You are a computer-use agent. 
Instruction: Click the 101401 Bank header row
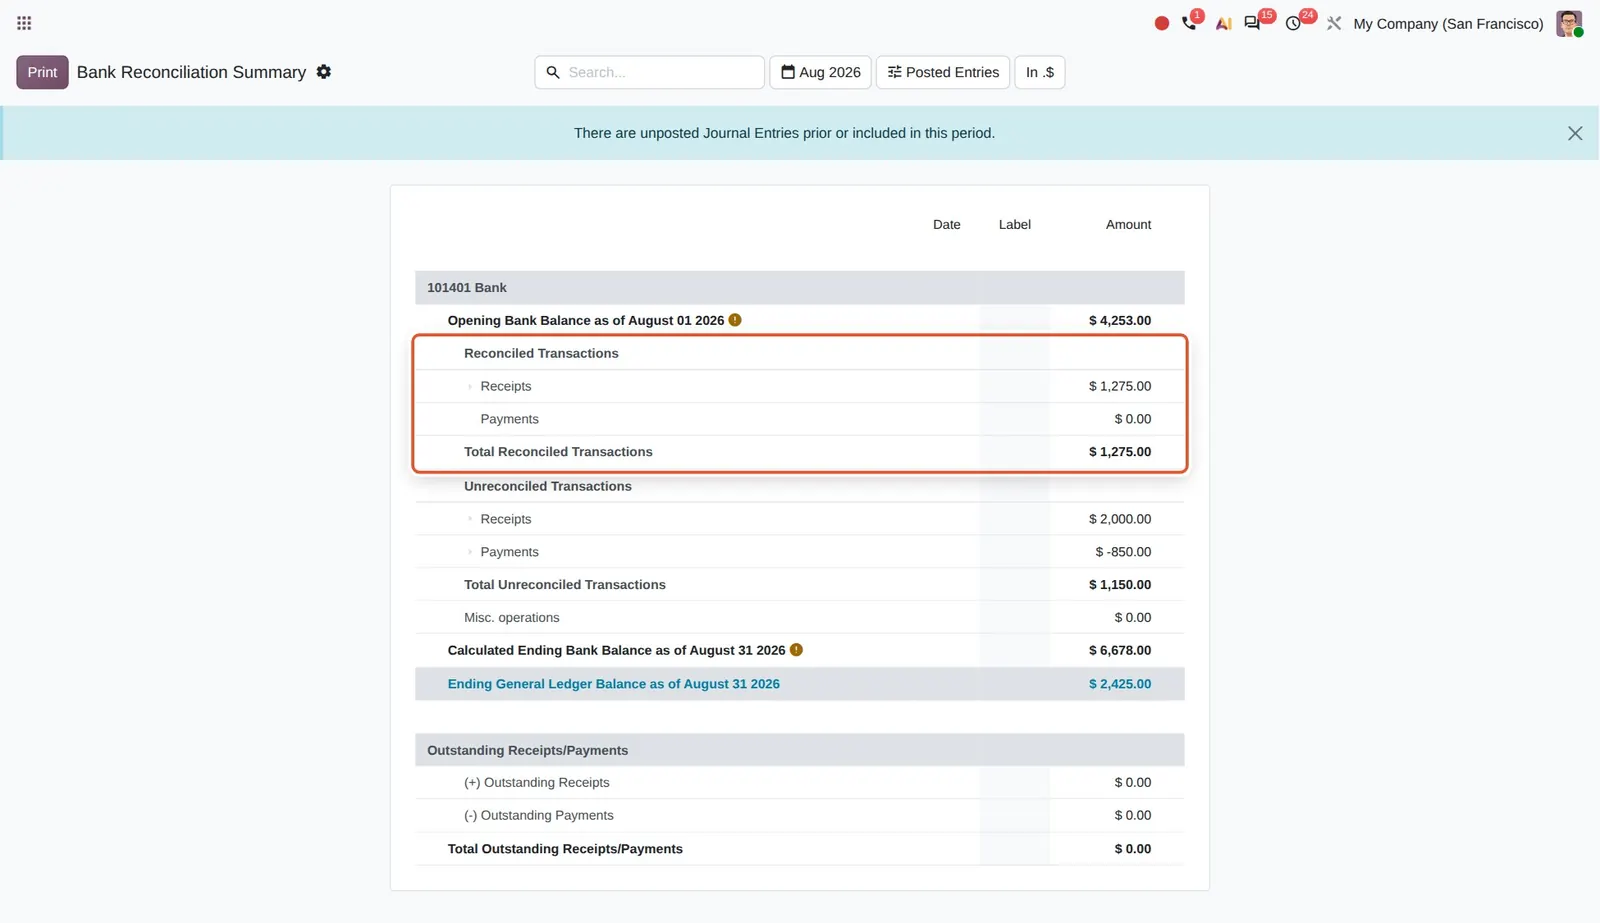tap(799, 287)
